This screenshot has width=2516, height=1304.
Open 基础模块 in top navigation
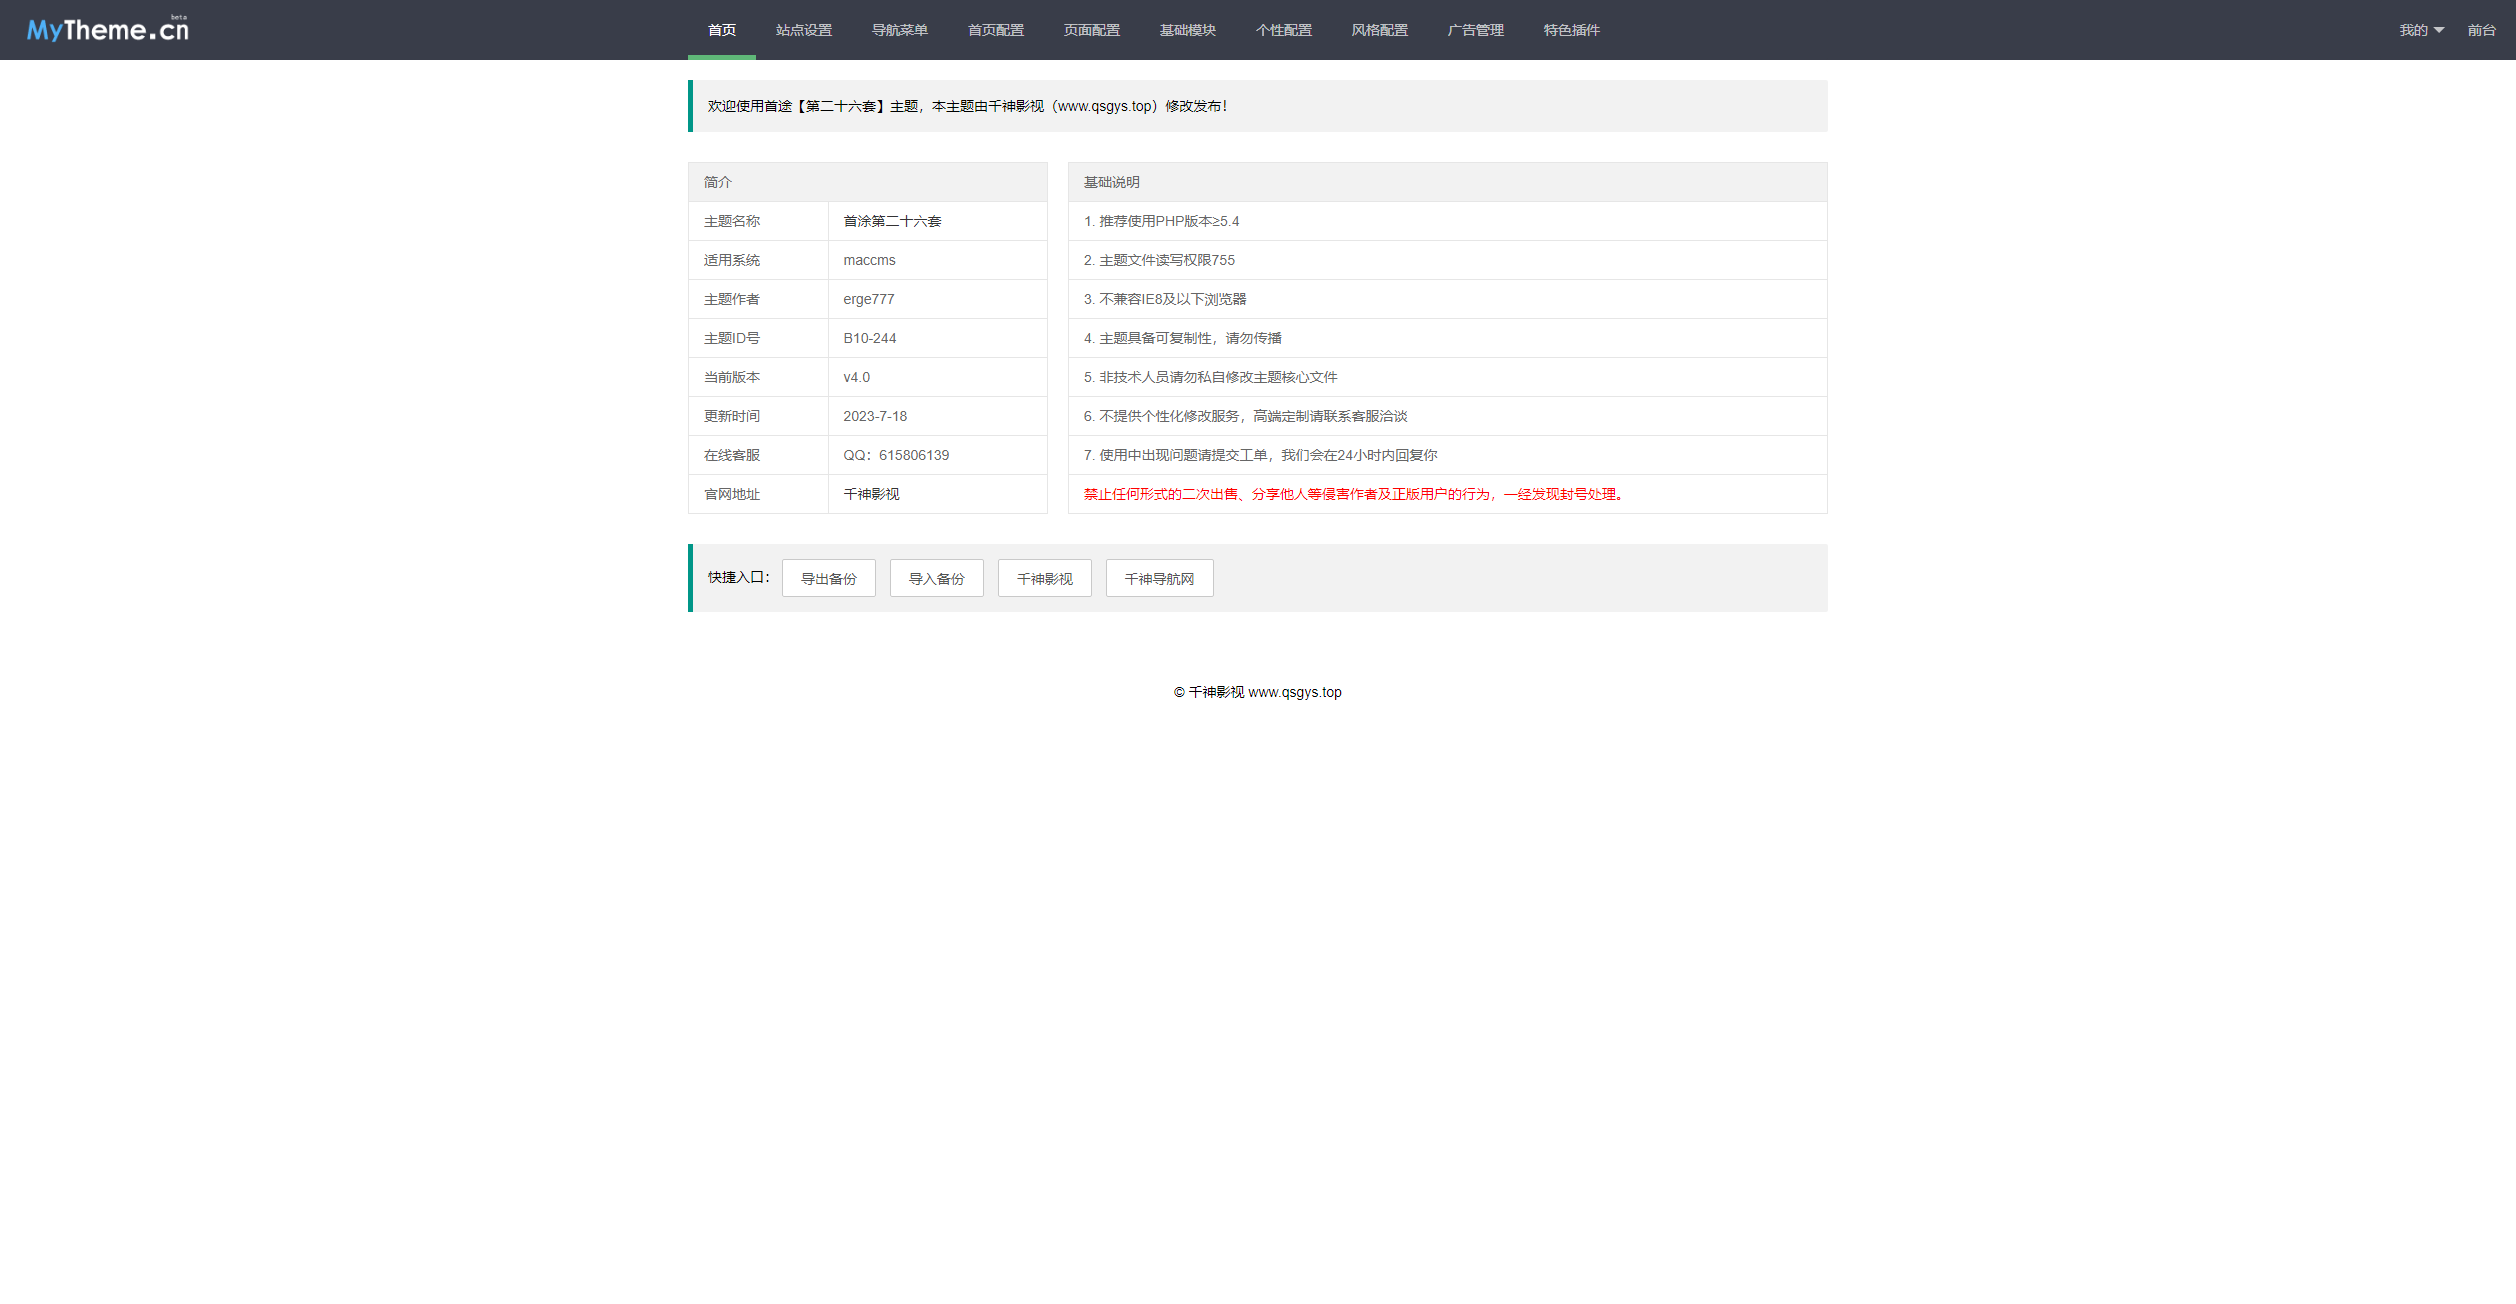pyautogui.click(x=1187, y=30)
